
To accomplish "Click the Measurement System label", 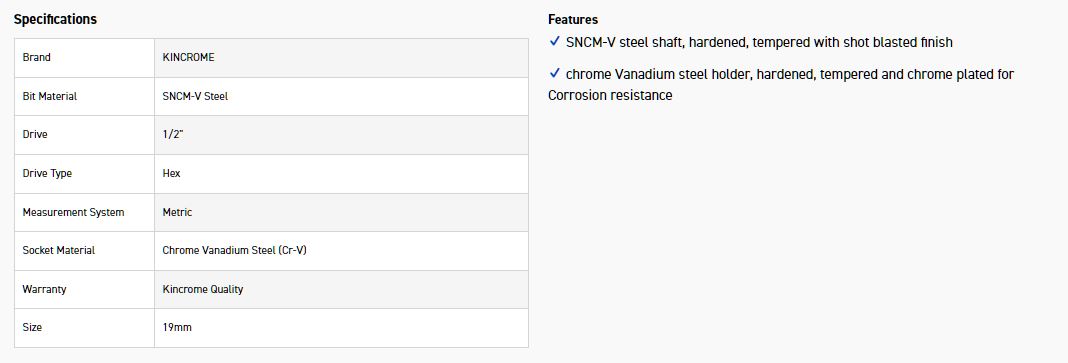I will [74, 212].
